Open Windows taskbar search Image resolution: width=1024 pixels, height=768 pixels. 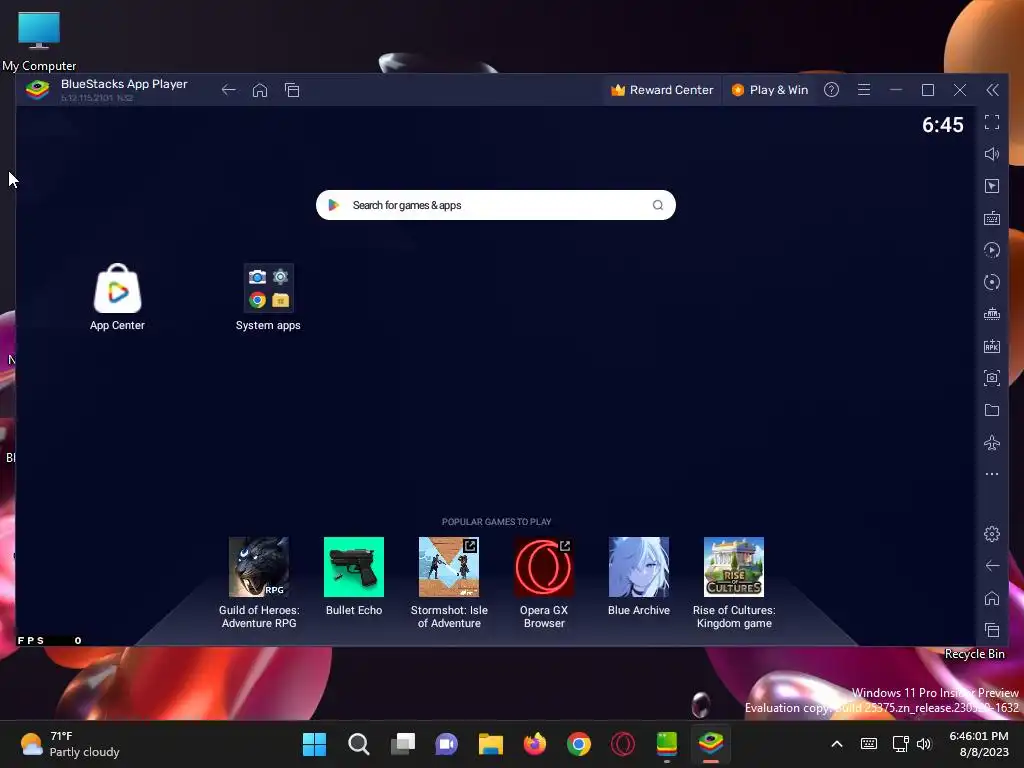[359, 744]
